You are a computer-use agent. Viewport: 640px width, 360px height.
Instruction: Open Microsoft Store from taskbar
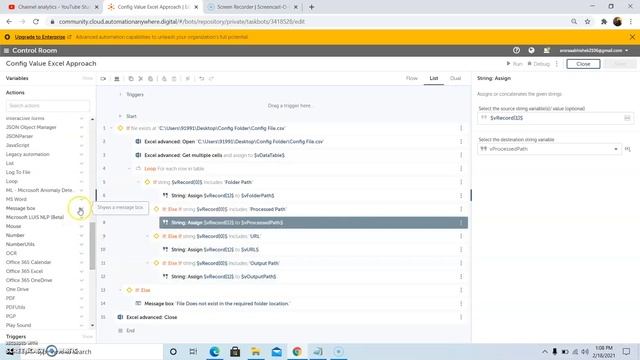click(x=235, y=351)
